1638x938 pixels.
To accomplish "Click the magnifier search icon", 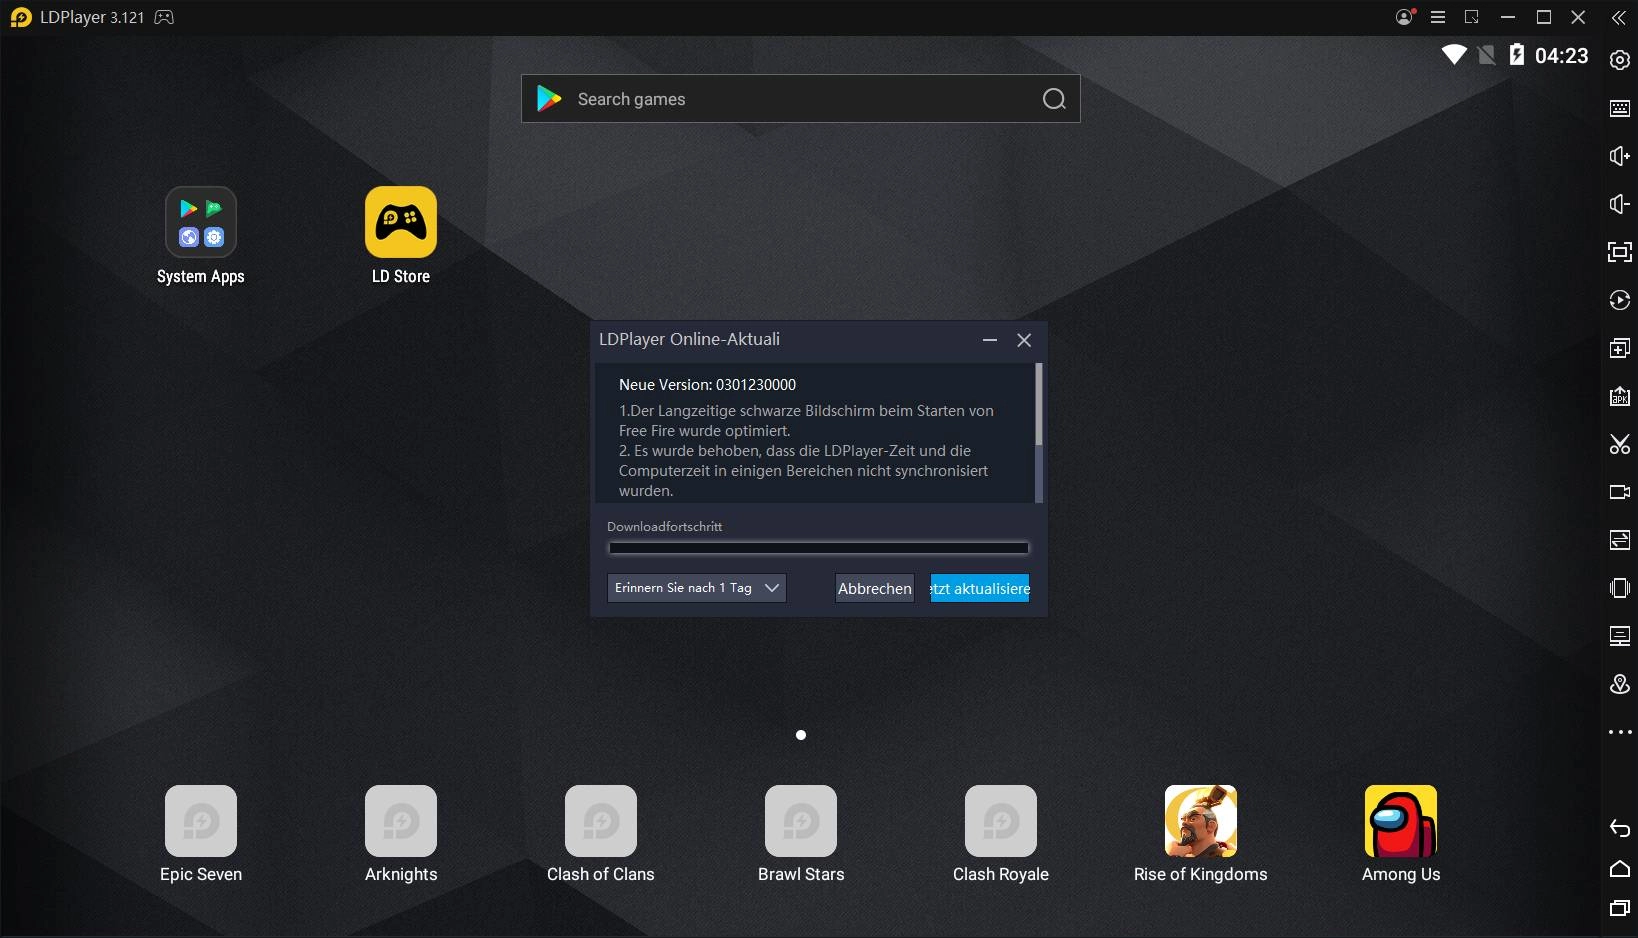I will pyautogui.click(x=1054, y=99).
